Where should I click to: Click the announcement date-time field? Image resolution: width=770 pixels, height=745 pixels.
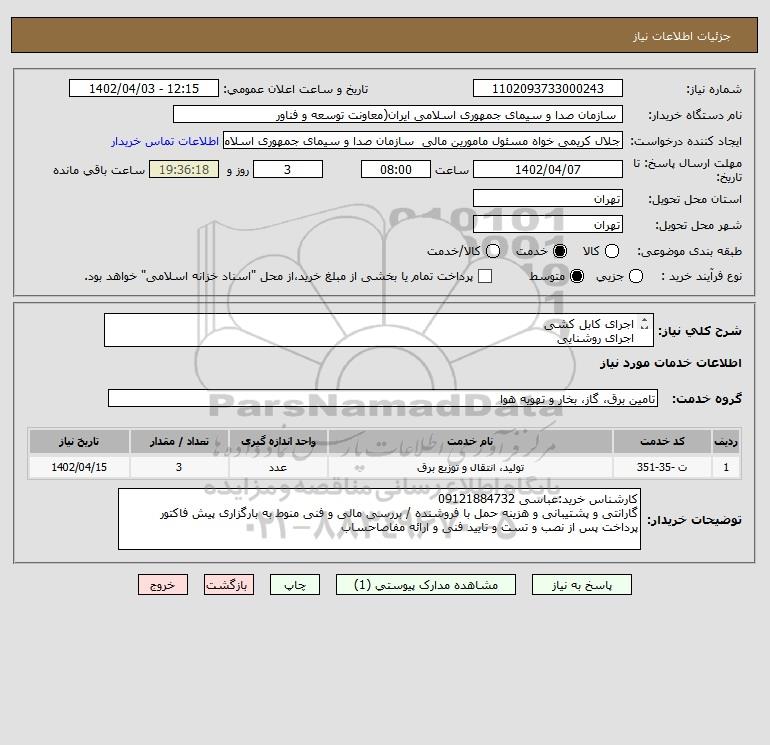[143, 88]
